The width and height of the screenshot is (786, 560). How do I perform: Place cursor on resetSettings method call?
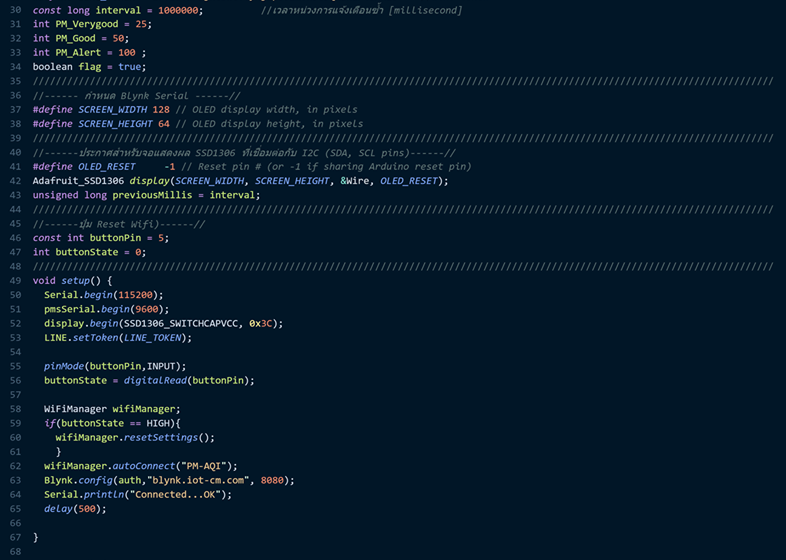pyautogui.click(x=167, y=437)
